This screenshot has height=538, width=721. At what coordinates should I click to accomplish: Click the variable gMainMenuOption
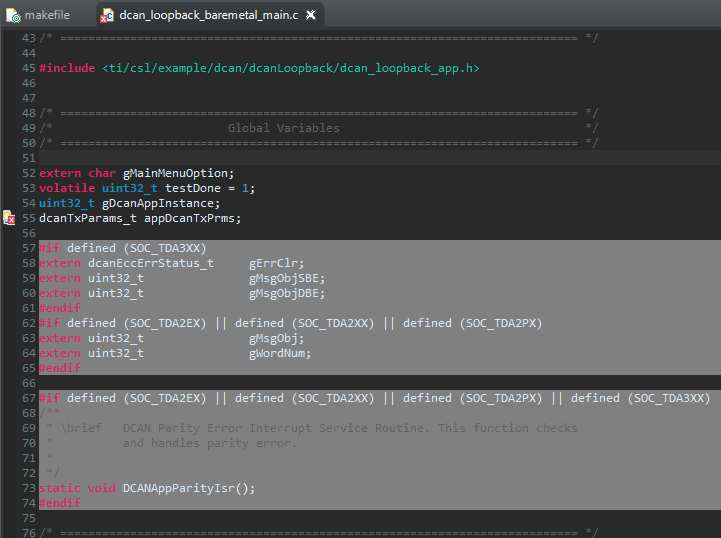(175, 173)
